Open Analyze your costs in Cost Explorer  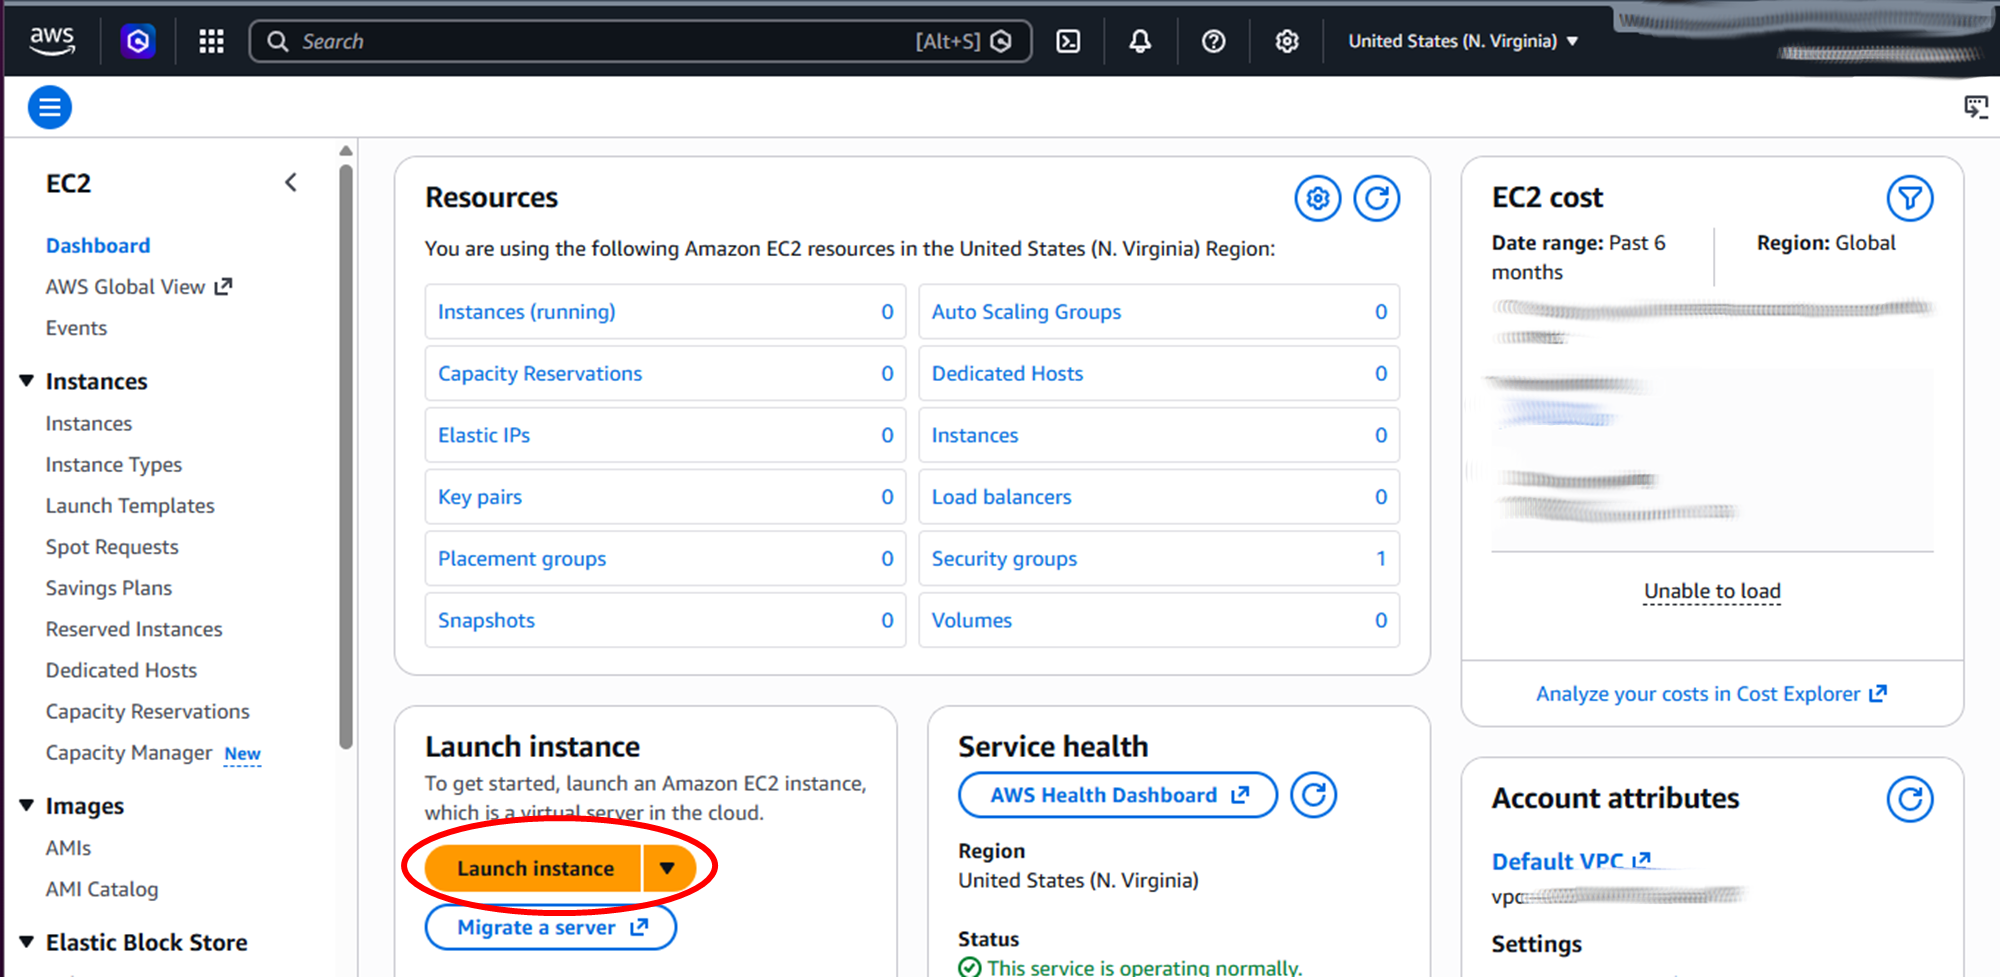pyautogui.click(x=1711, y=694)
